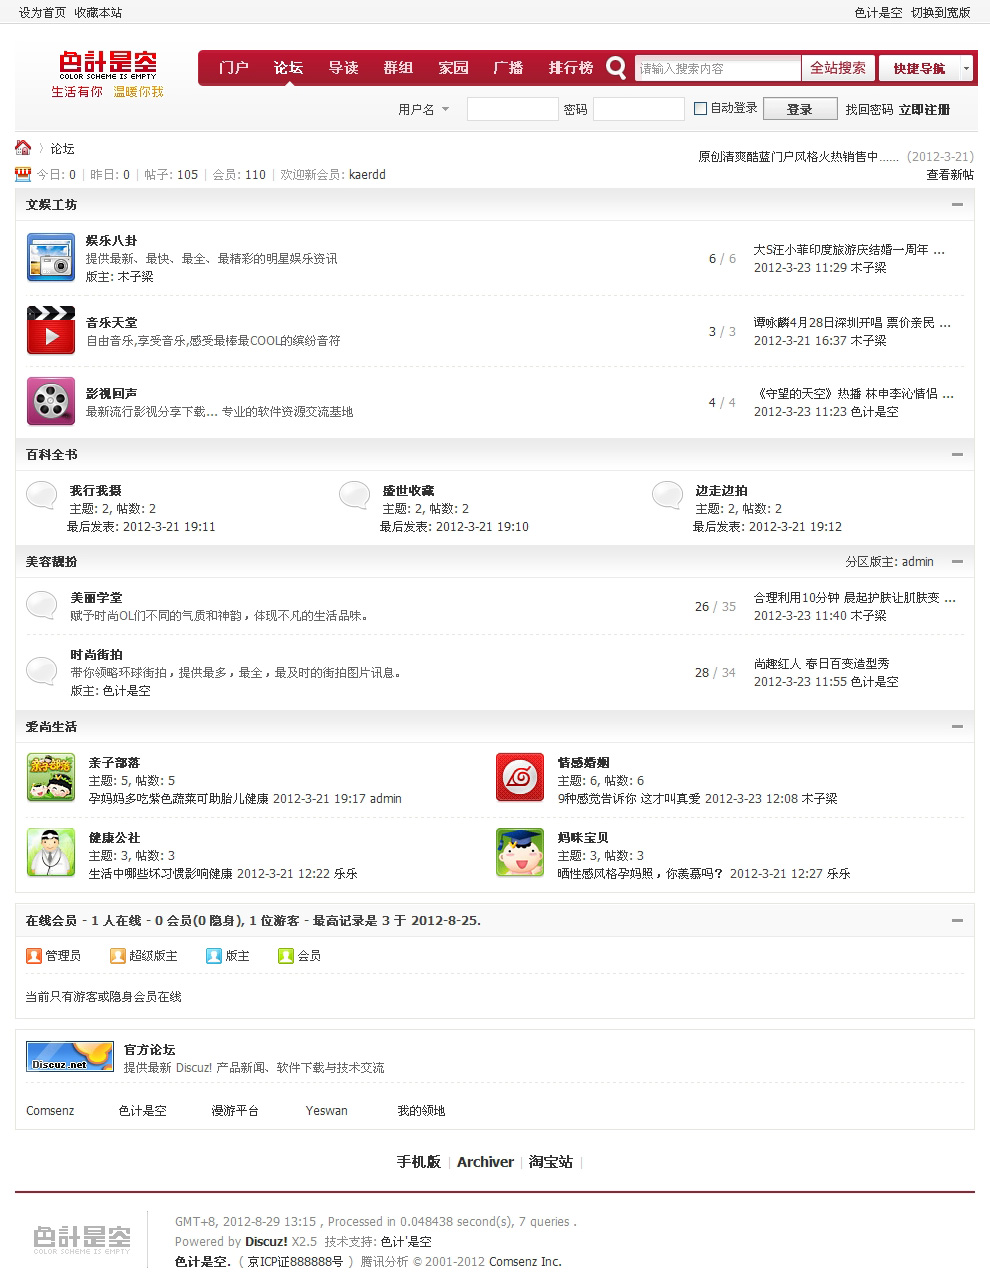Focus the 密码 password input field
Viewport: 990px width, 1281px height.
(638, 109)
